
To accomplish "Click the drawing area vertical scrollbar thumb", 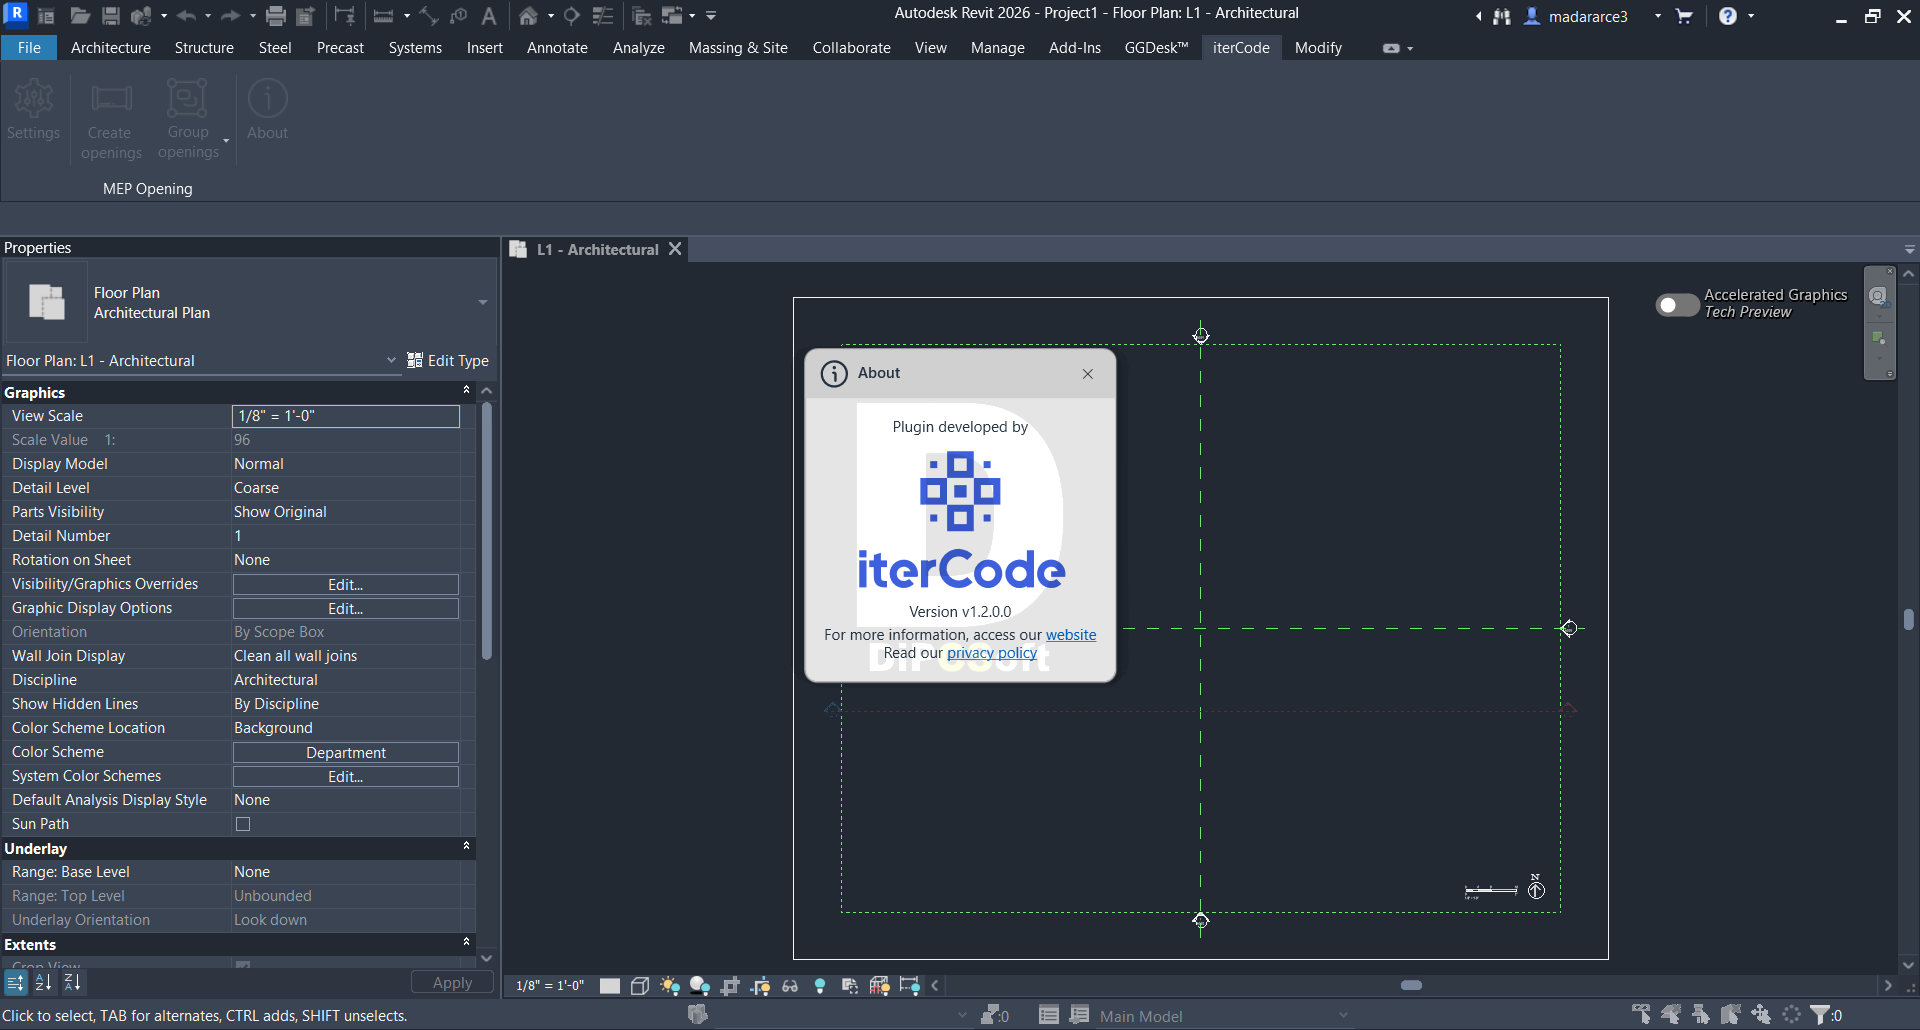I will (x=1909, y=620).
